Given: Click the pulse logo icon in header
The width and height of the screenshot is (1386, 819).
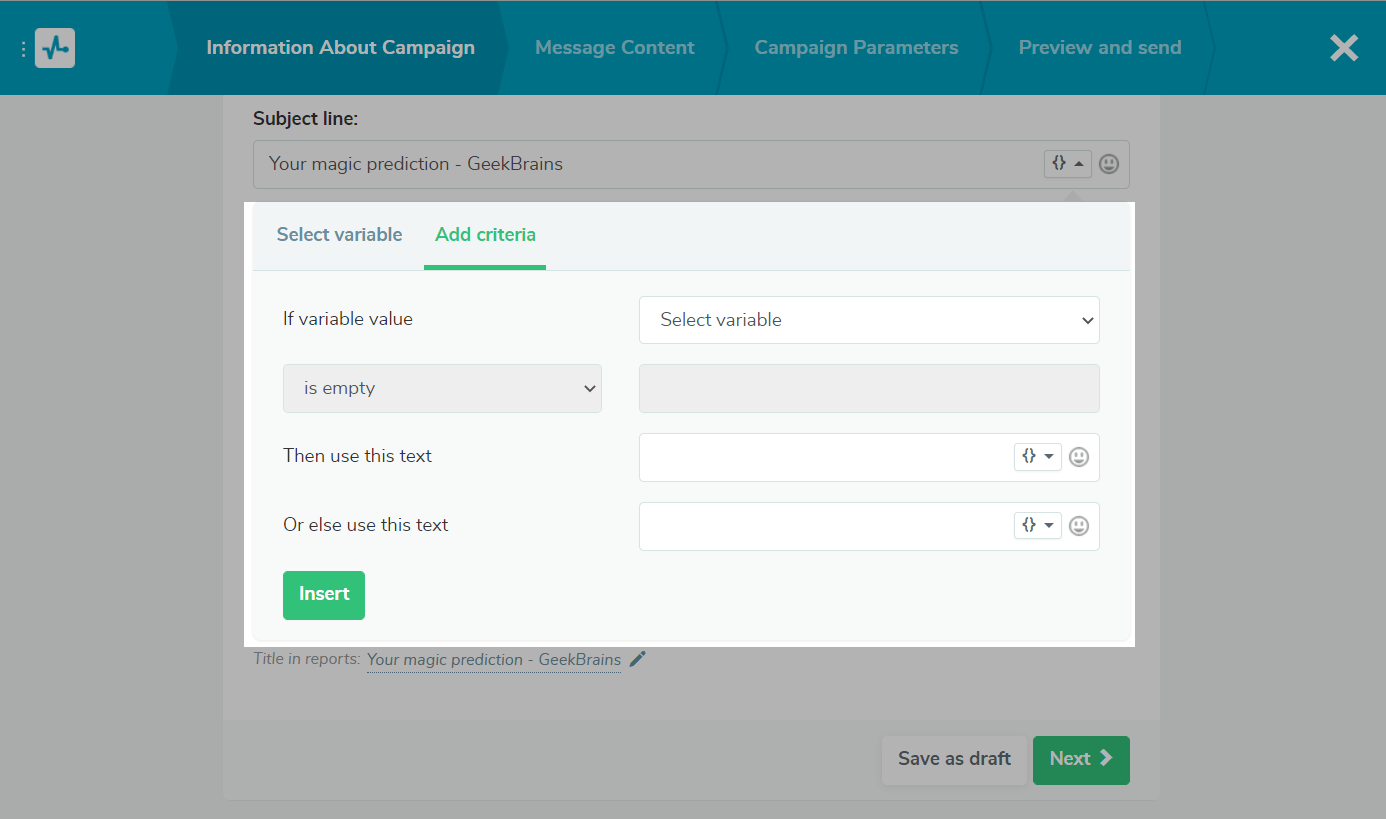Looking at the screenshot, I should (55, 48).
